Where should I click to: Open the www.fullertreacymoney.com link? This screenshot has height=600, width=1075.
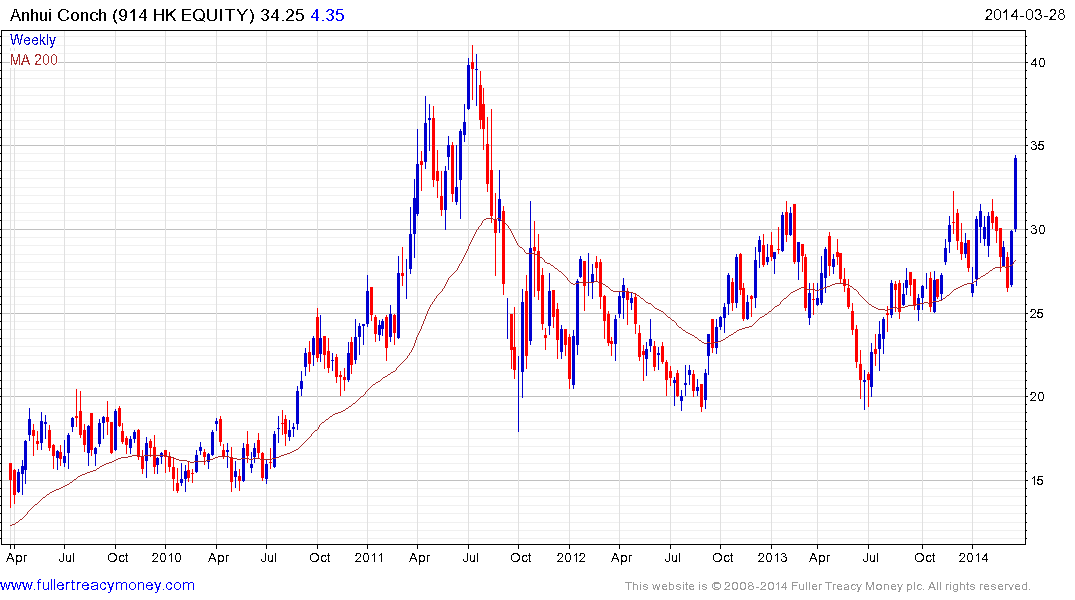pyautogui.click(x=97, y=586)
